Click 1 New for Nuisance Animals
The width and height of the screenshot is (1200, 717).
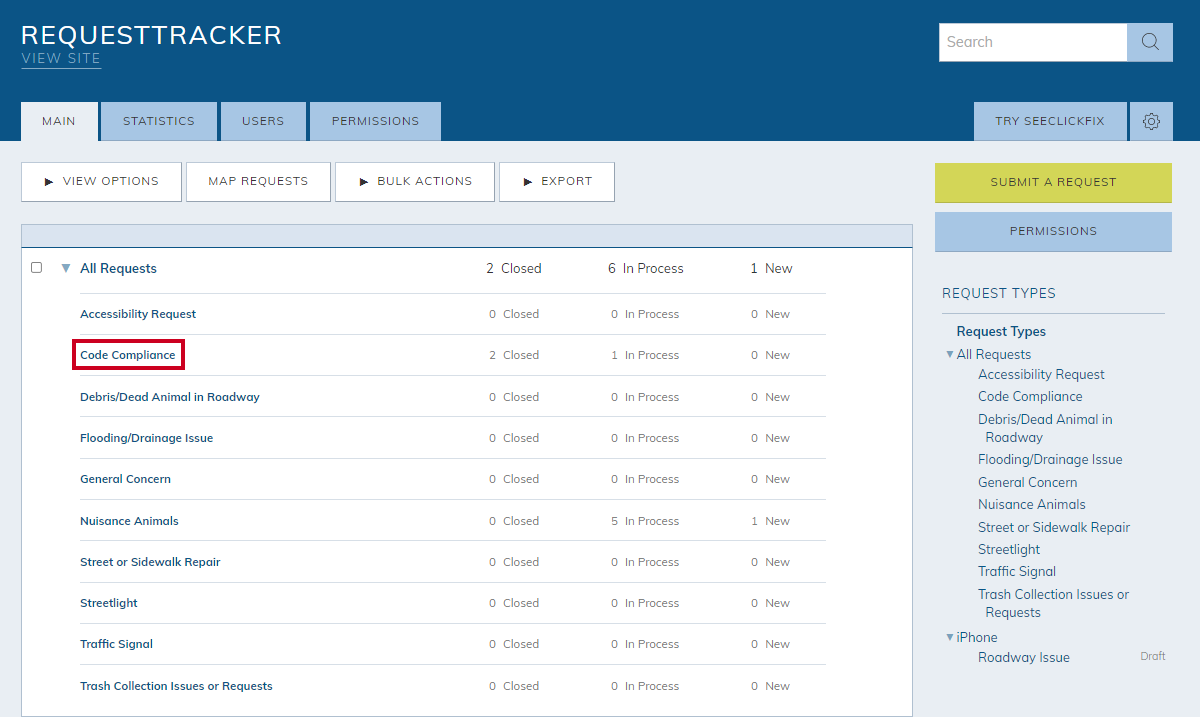(x=770, y=521)
